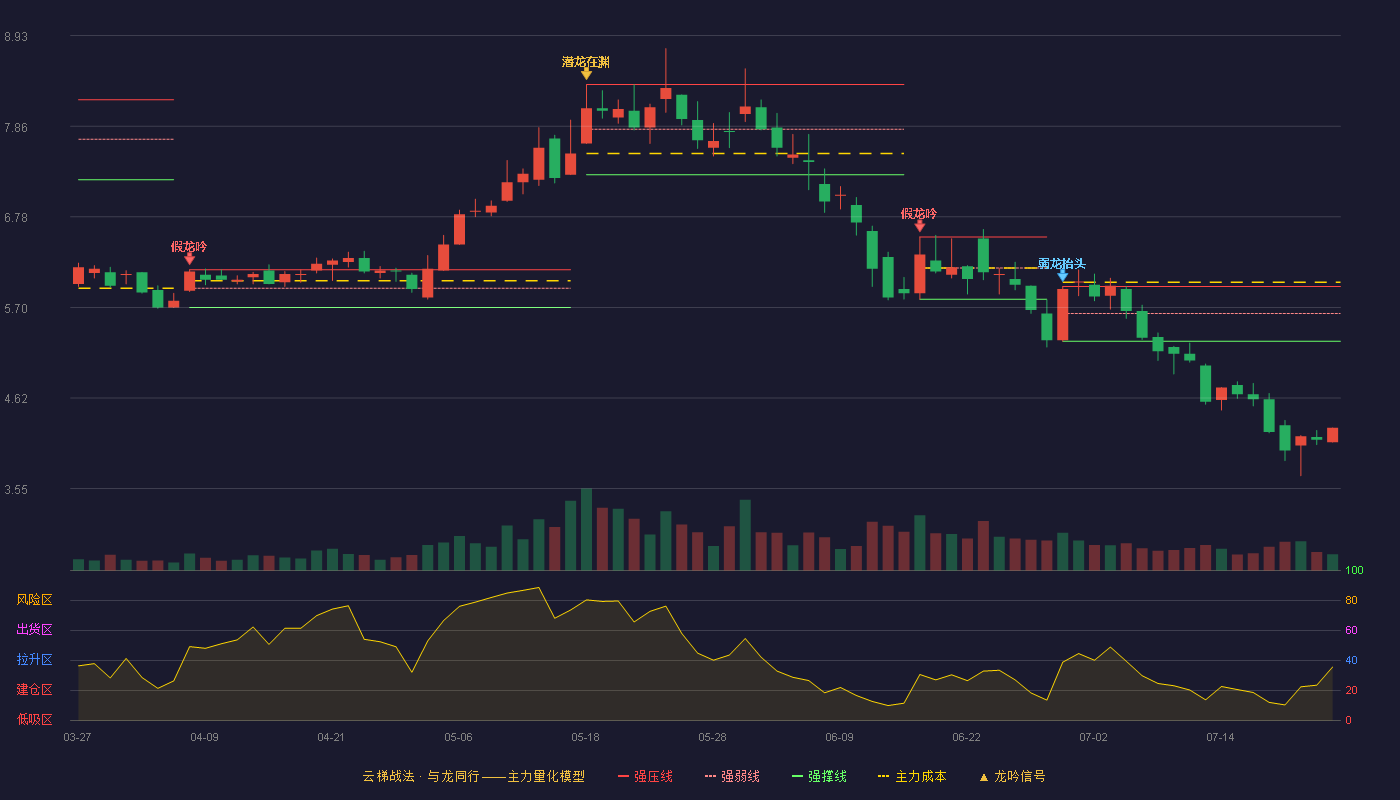The height and width of the screenshot is (800, 1400).
Task: Click the blue 霸龙抬头 arrow marker
Action: pos(1062,276)
